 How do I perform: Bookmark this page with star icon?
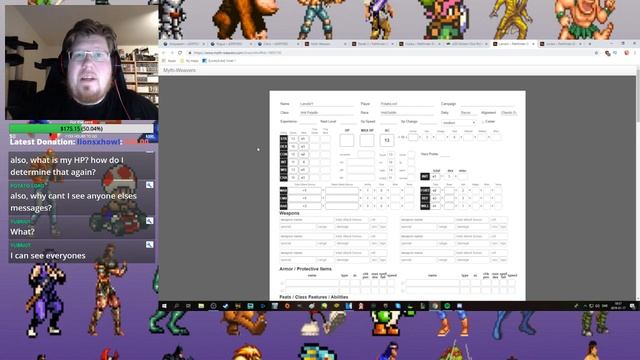pos(596,53)
